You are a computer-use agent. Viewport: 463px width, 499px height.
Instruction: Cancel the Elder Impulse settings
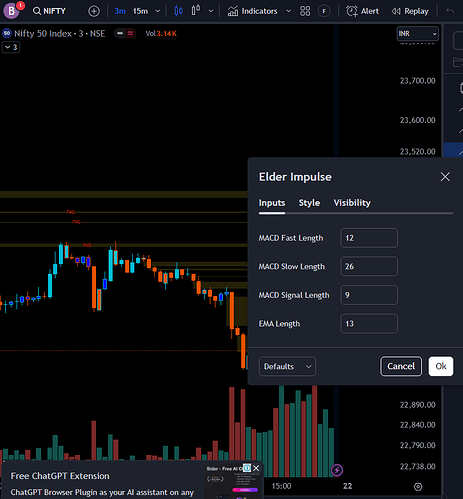point(401,366)
